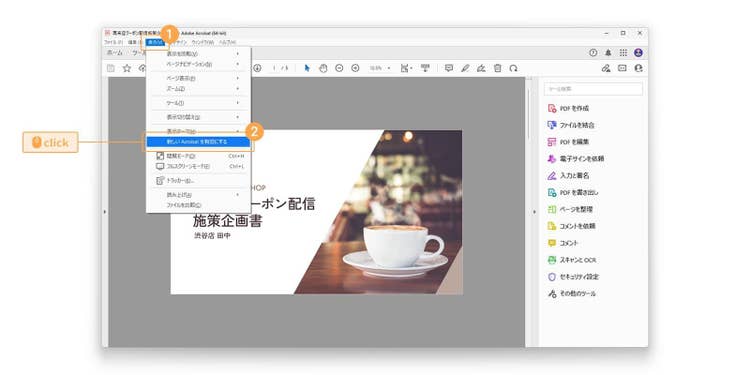
Task: Open the ウィンドウ menu in menu bar
Action: tap(203, 43)
